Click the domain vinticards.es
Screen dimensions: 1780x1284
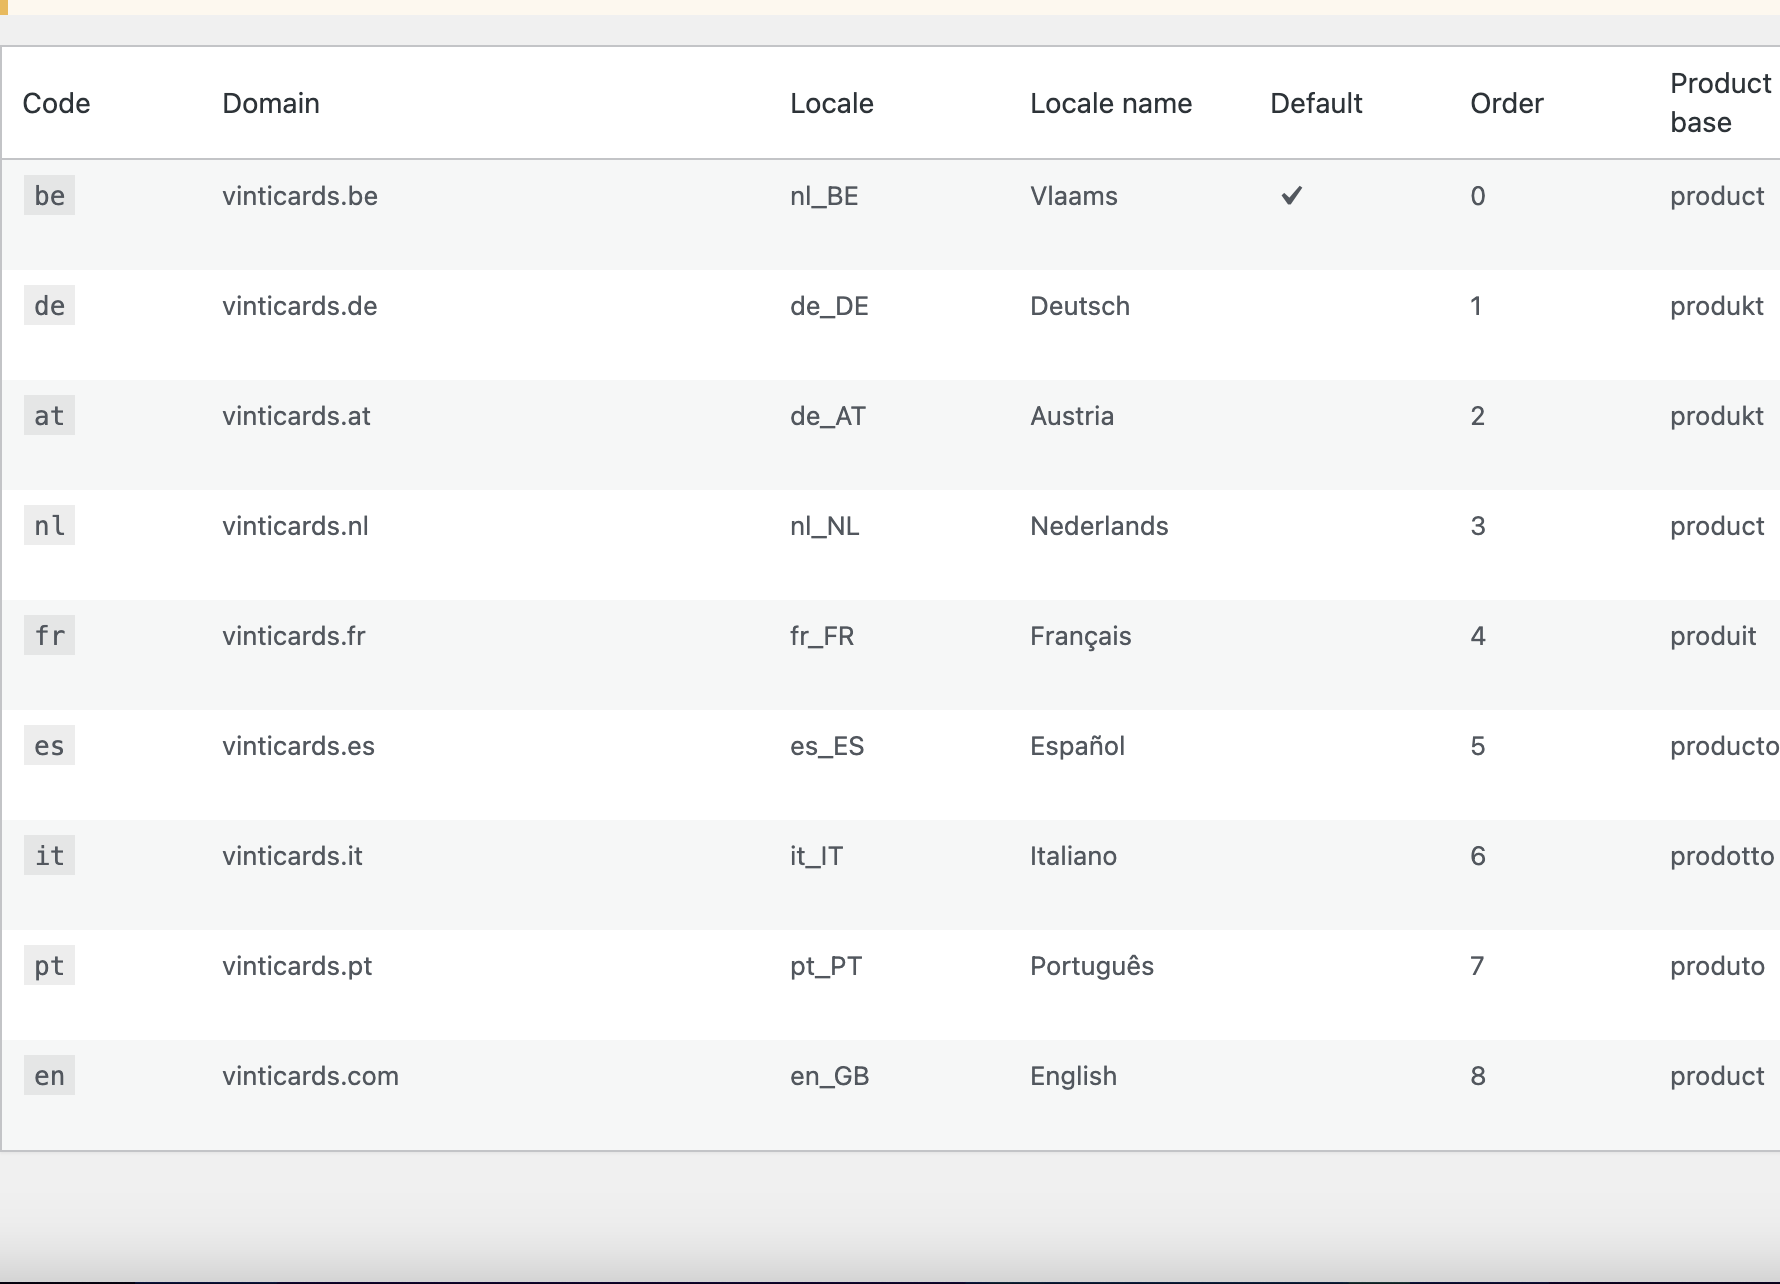tap(298, 746)
